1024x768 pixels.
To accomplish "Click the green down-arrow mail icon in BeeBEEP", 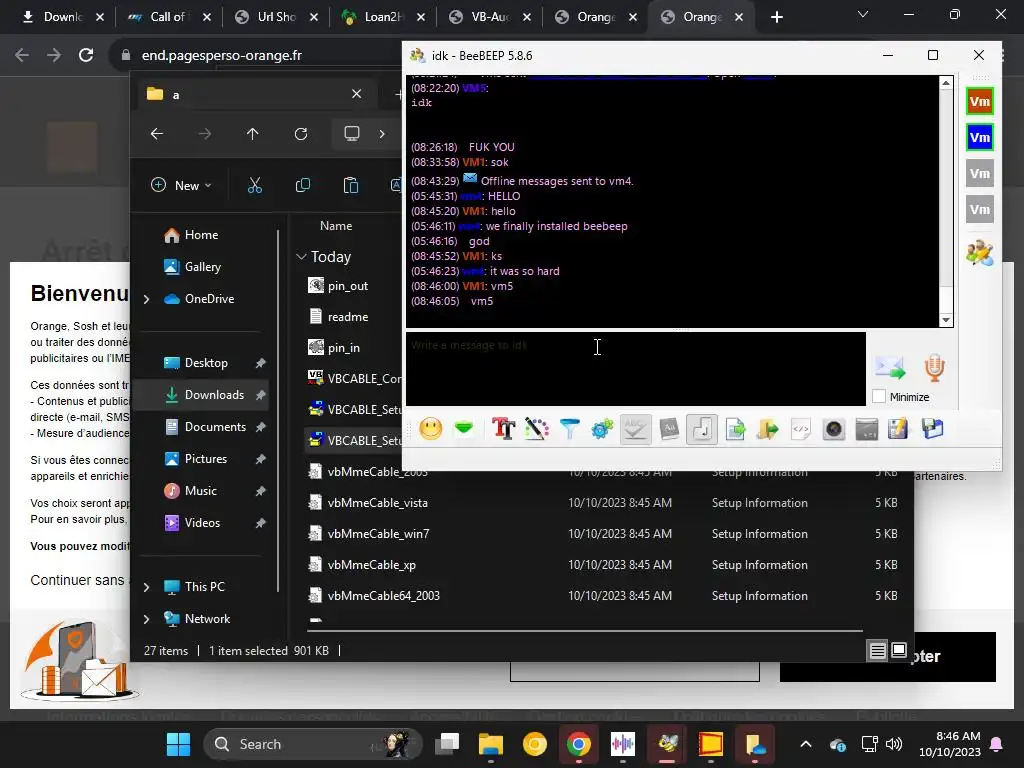I will 464,429.
